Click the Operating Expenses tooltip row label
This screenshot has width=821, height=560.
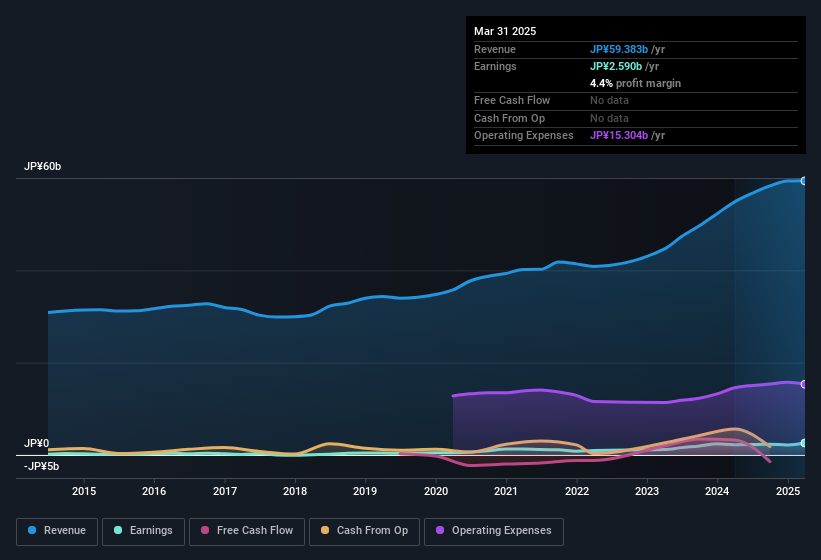524,136
